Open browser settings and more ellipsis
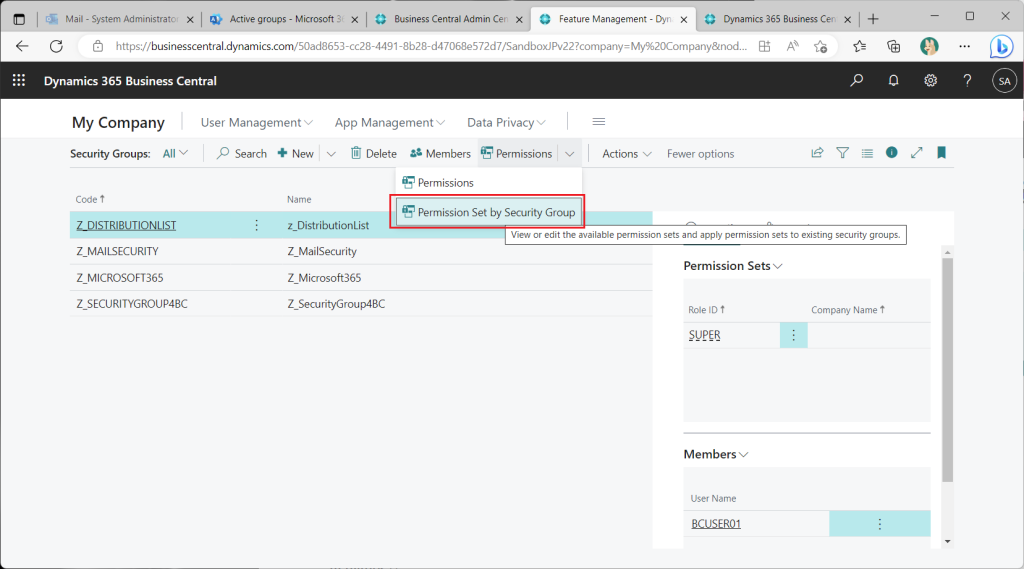 click(x=965, y=46)
